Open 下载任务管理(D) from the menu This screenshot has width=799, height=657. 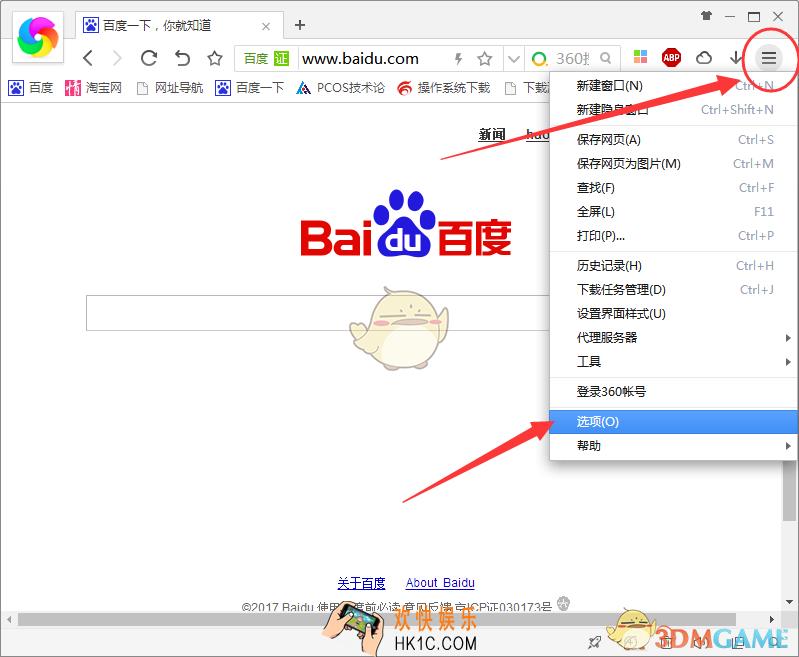click(674, 290)
